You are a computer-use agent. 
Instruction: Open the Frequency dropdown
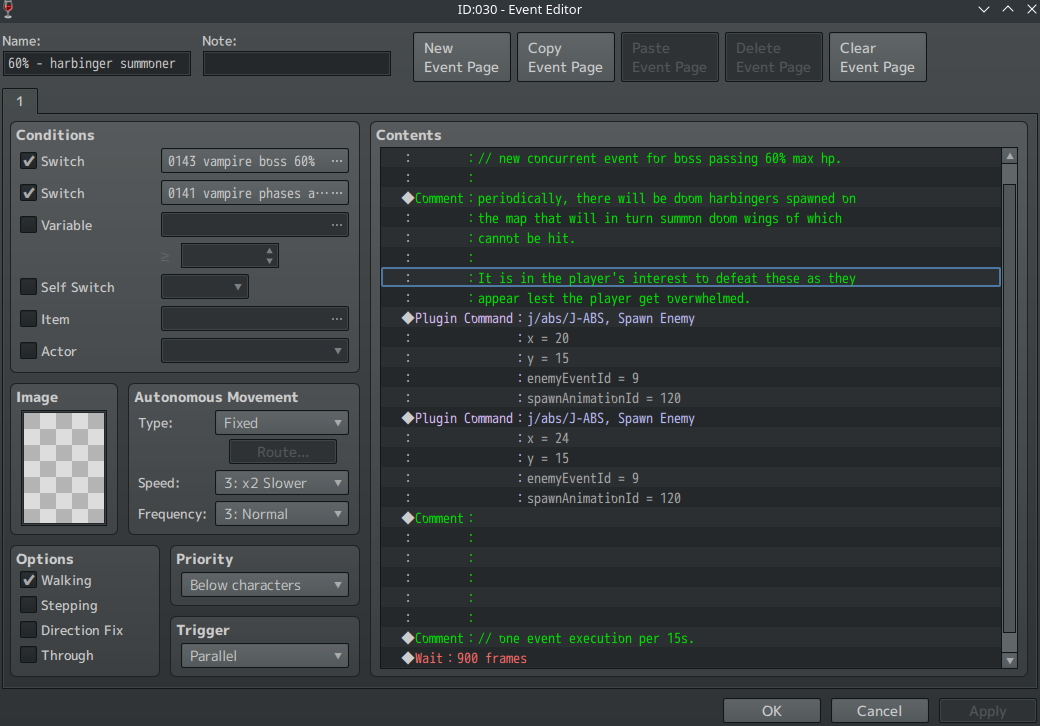pos(282,514)
